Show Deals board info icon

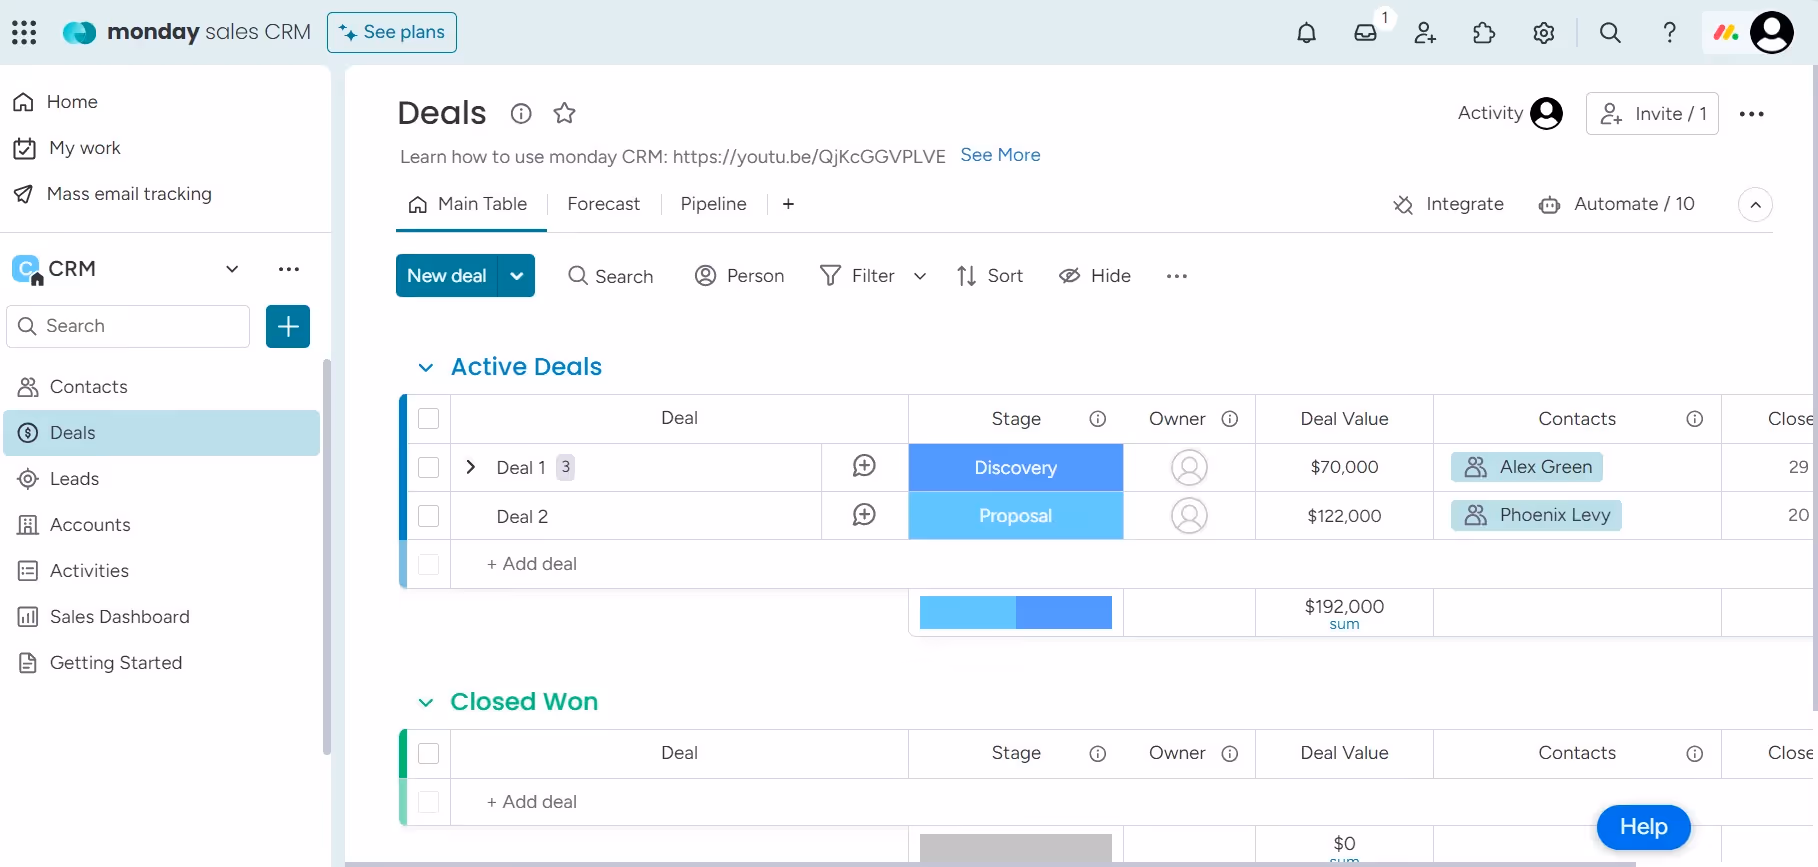(521, 113)
